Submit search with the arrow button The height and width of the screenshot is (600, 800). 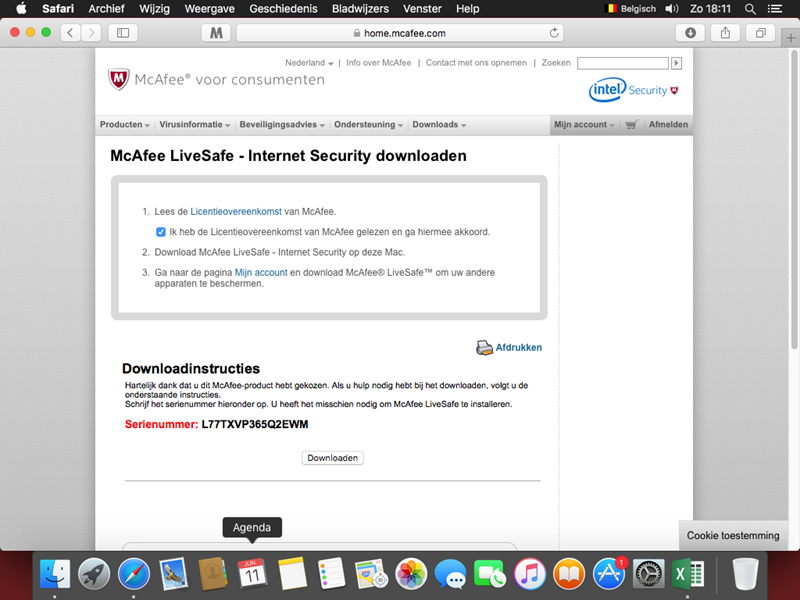(x=677, y=63)
